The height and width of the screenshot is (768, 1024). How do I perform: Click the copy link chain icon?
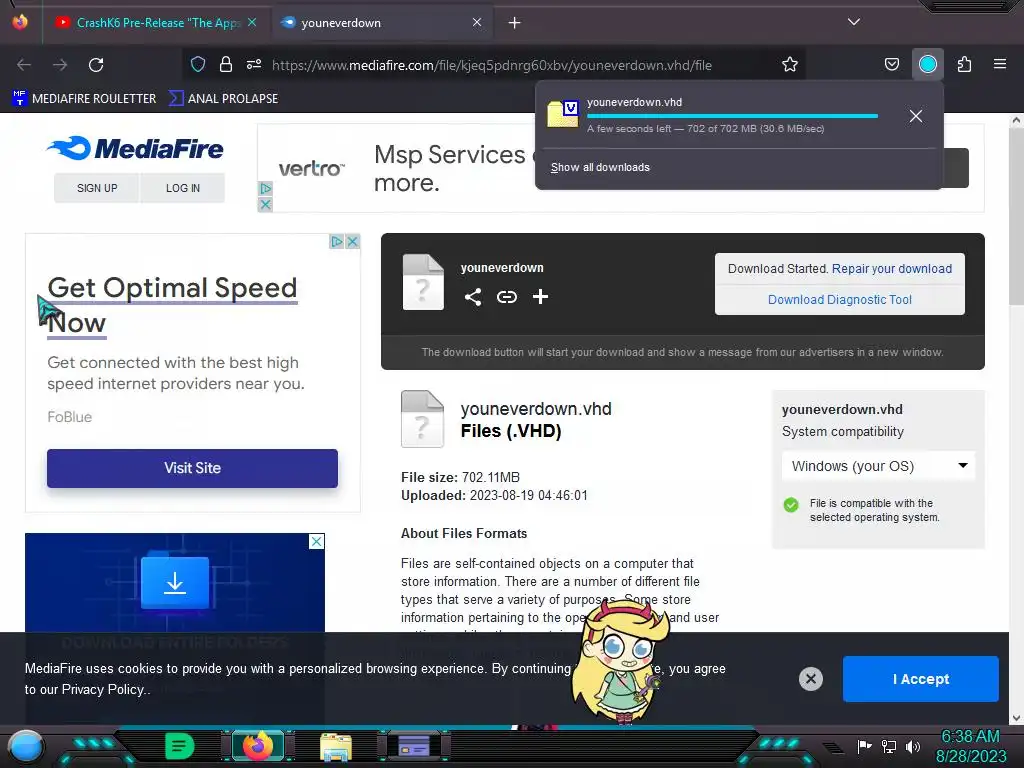(x=507, y=297)
